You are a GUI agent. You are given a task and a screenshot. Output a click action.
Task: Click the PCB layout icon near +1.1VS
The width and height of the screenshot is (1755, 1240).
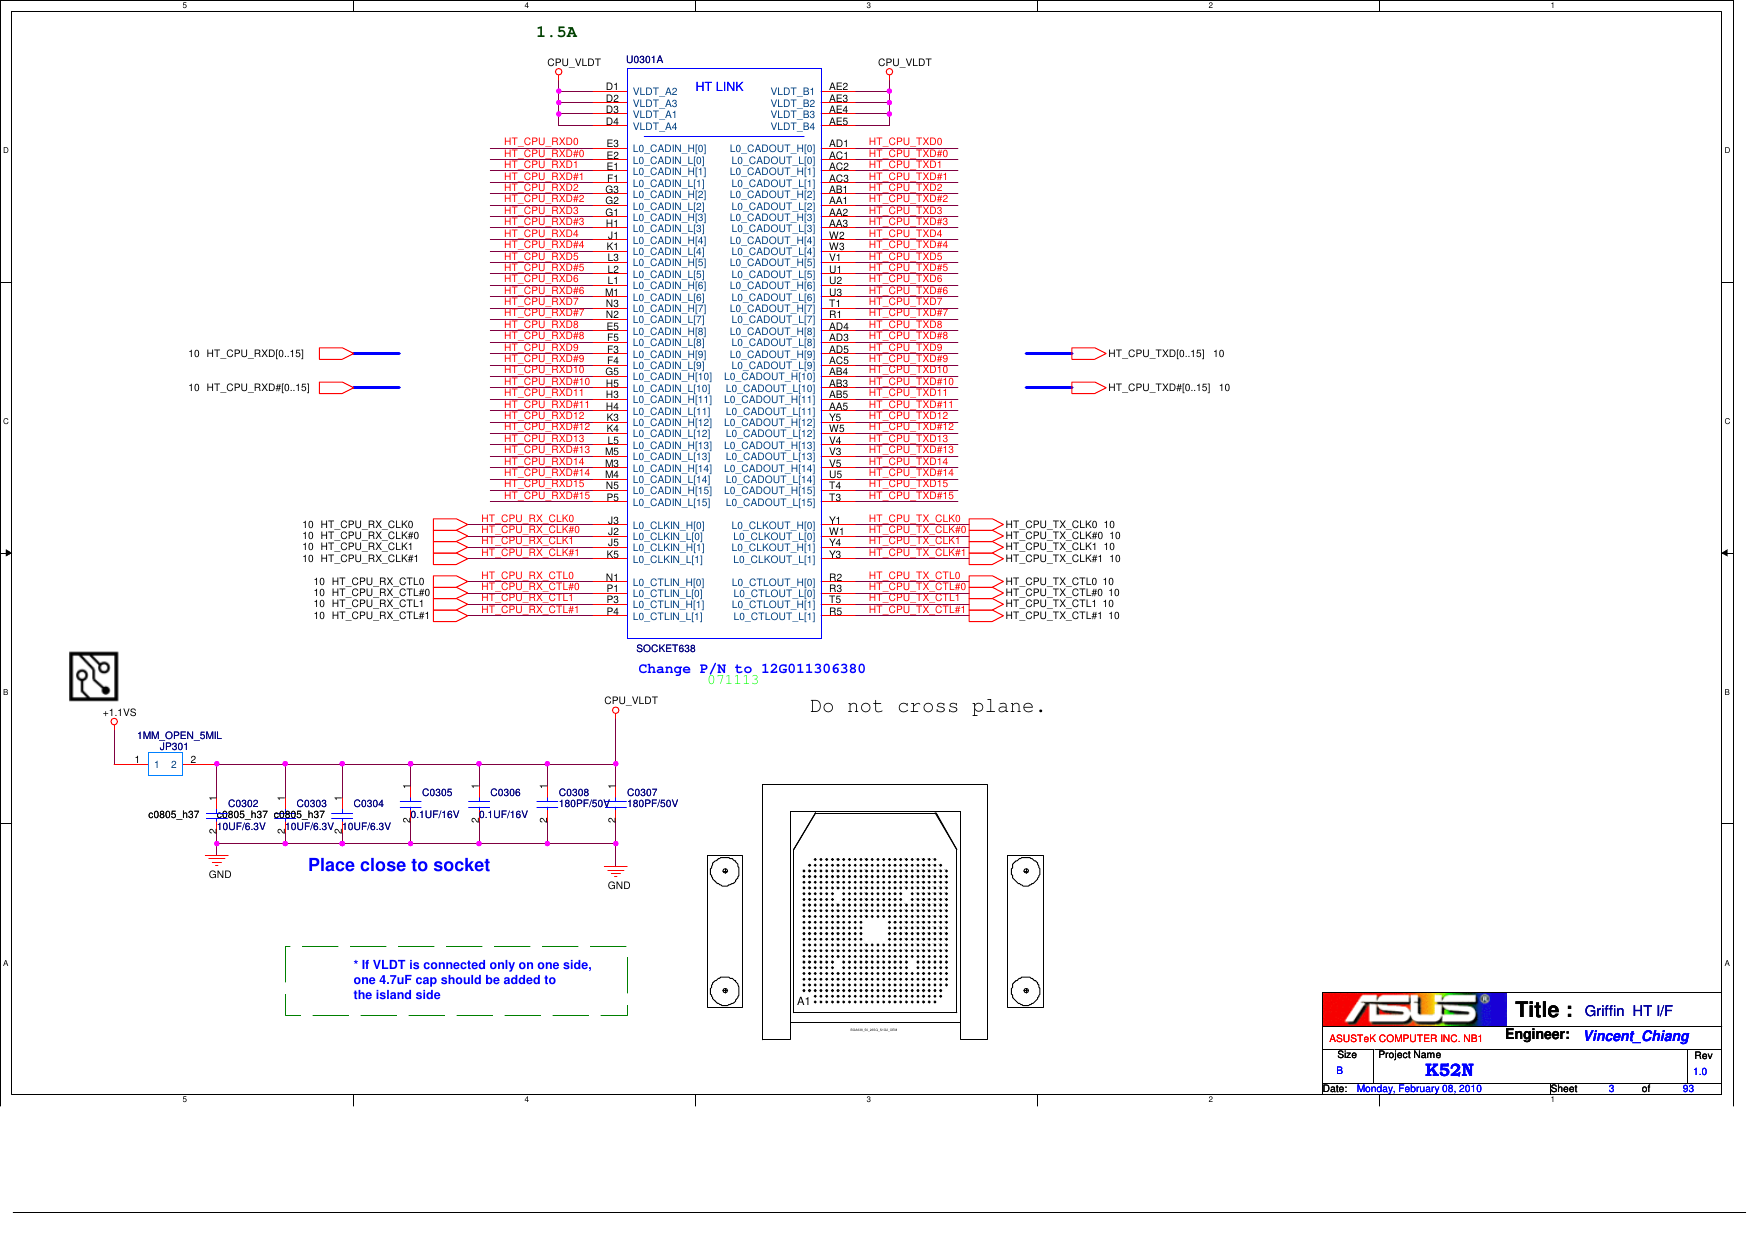[x=94, y=677]
